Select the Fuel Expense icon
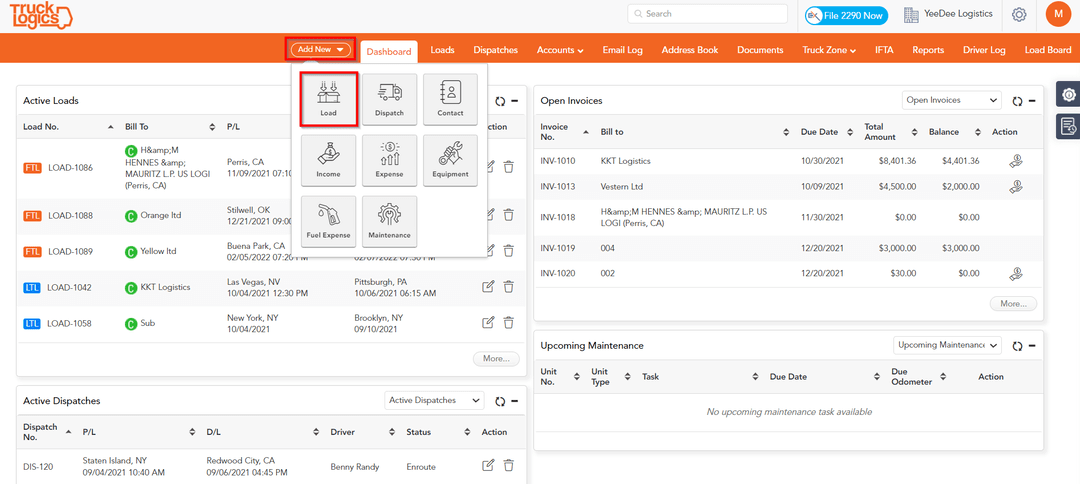The width and height of the screenshot is (1080, 484). click(328, 221)
